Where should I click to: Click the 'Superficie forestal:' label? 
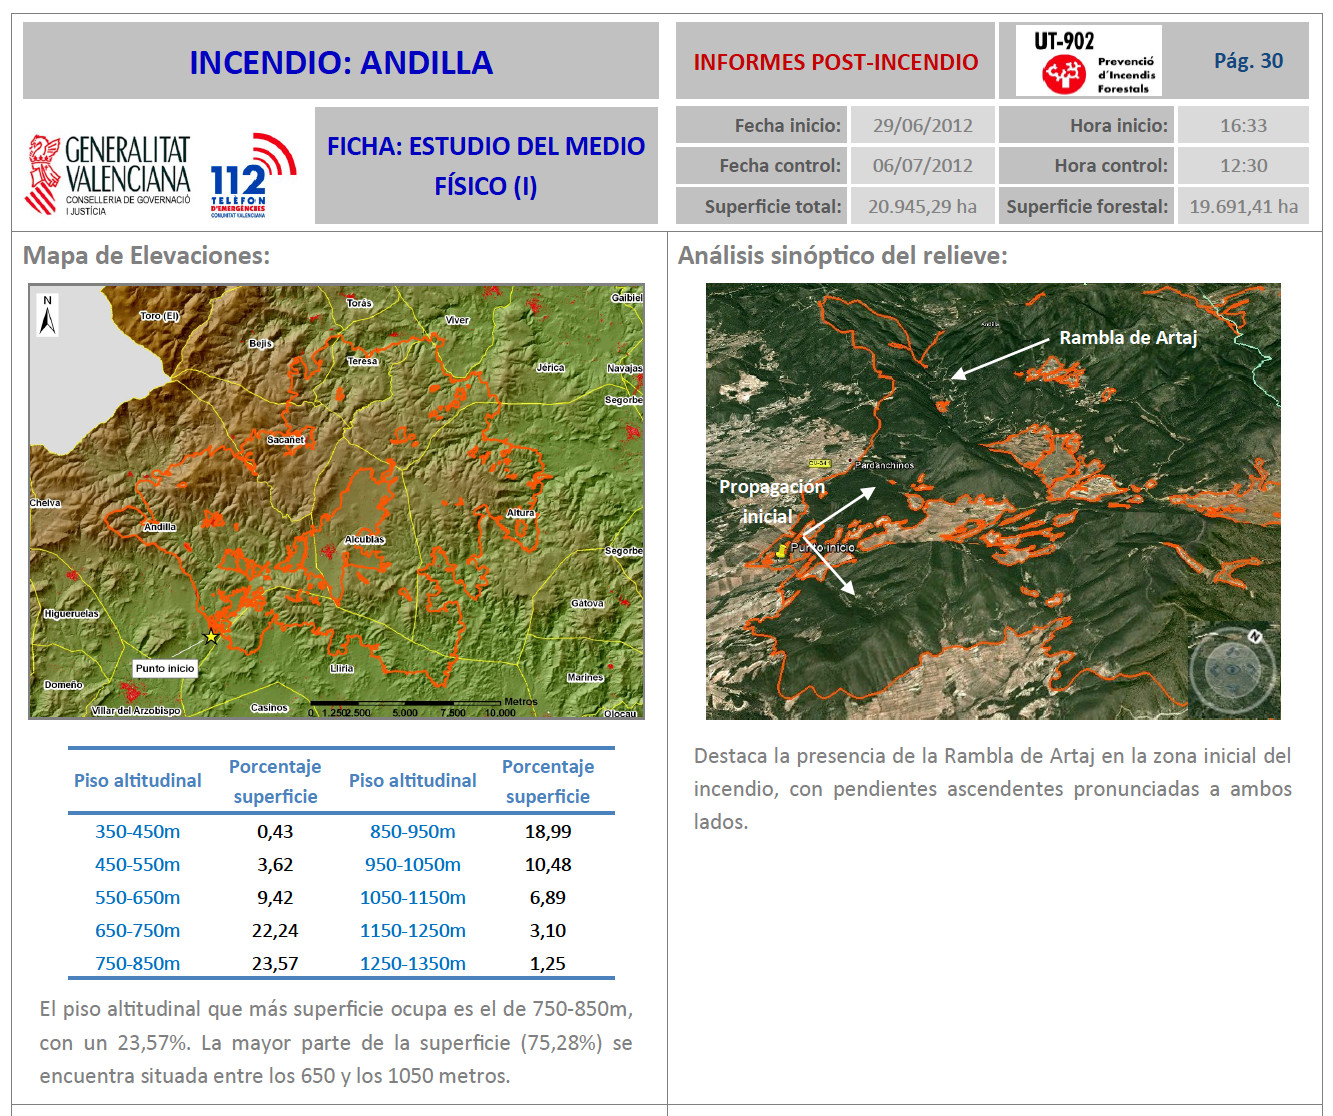tap(1087, 206)
